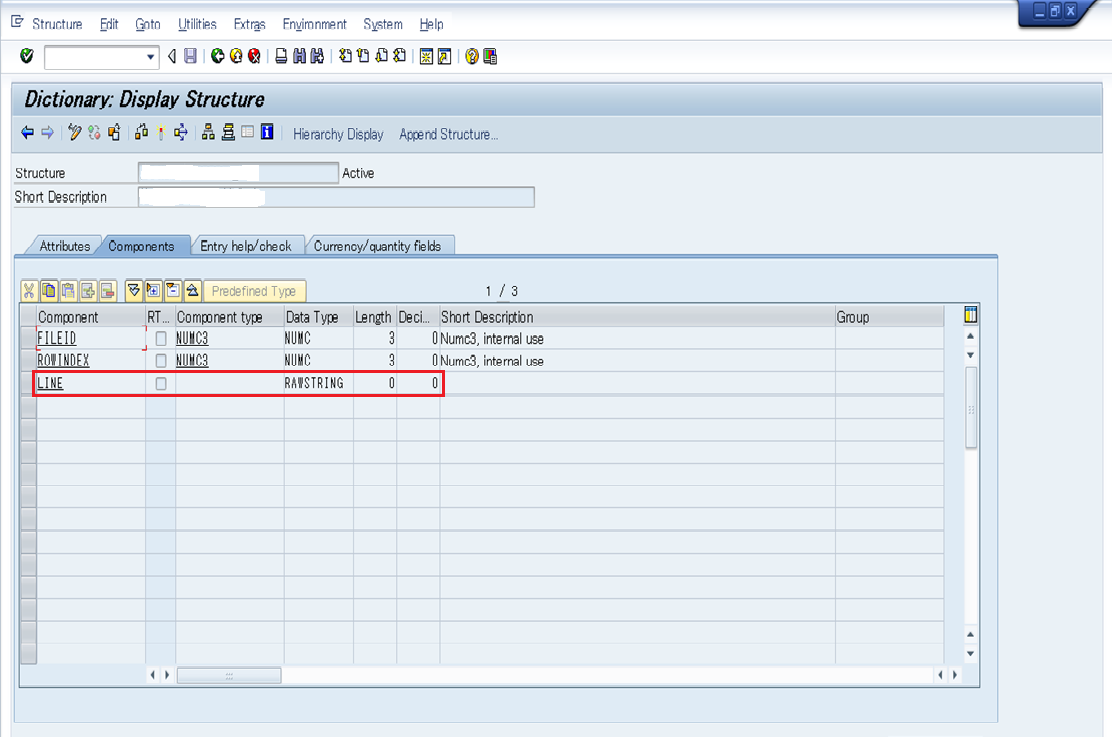Viewport: 1112px width, 737px height.
Task: Click the Generate Shortcut icon
Action: (x=445, y=56)
